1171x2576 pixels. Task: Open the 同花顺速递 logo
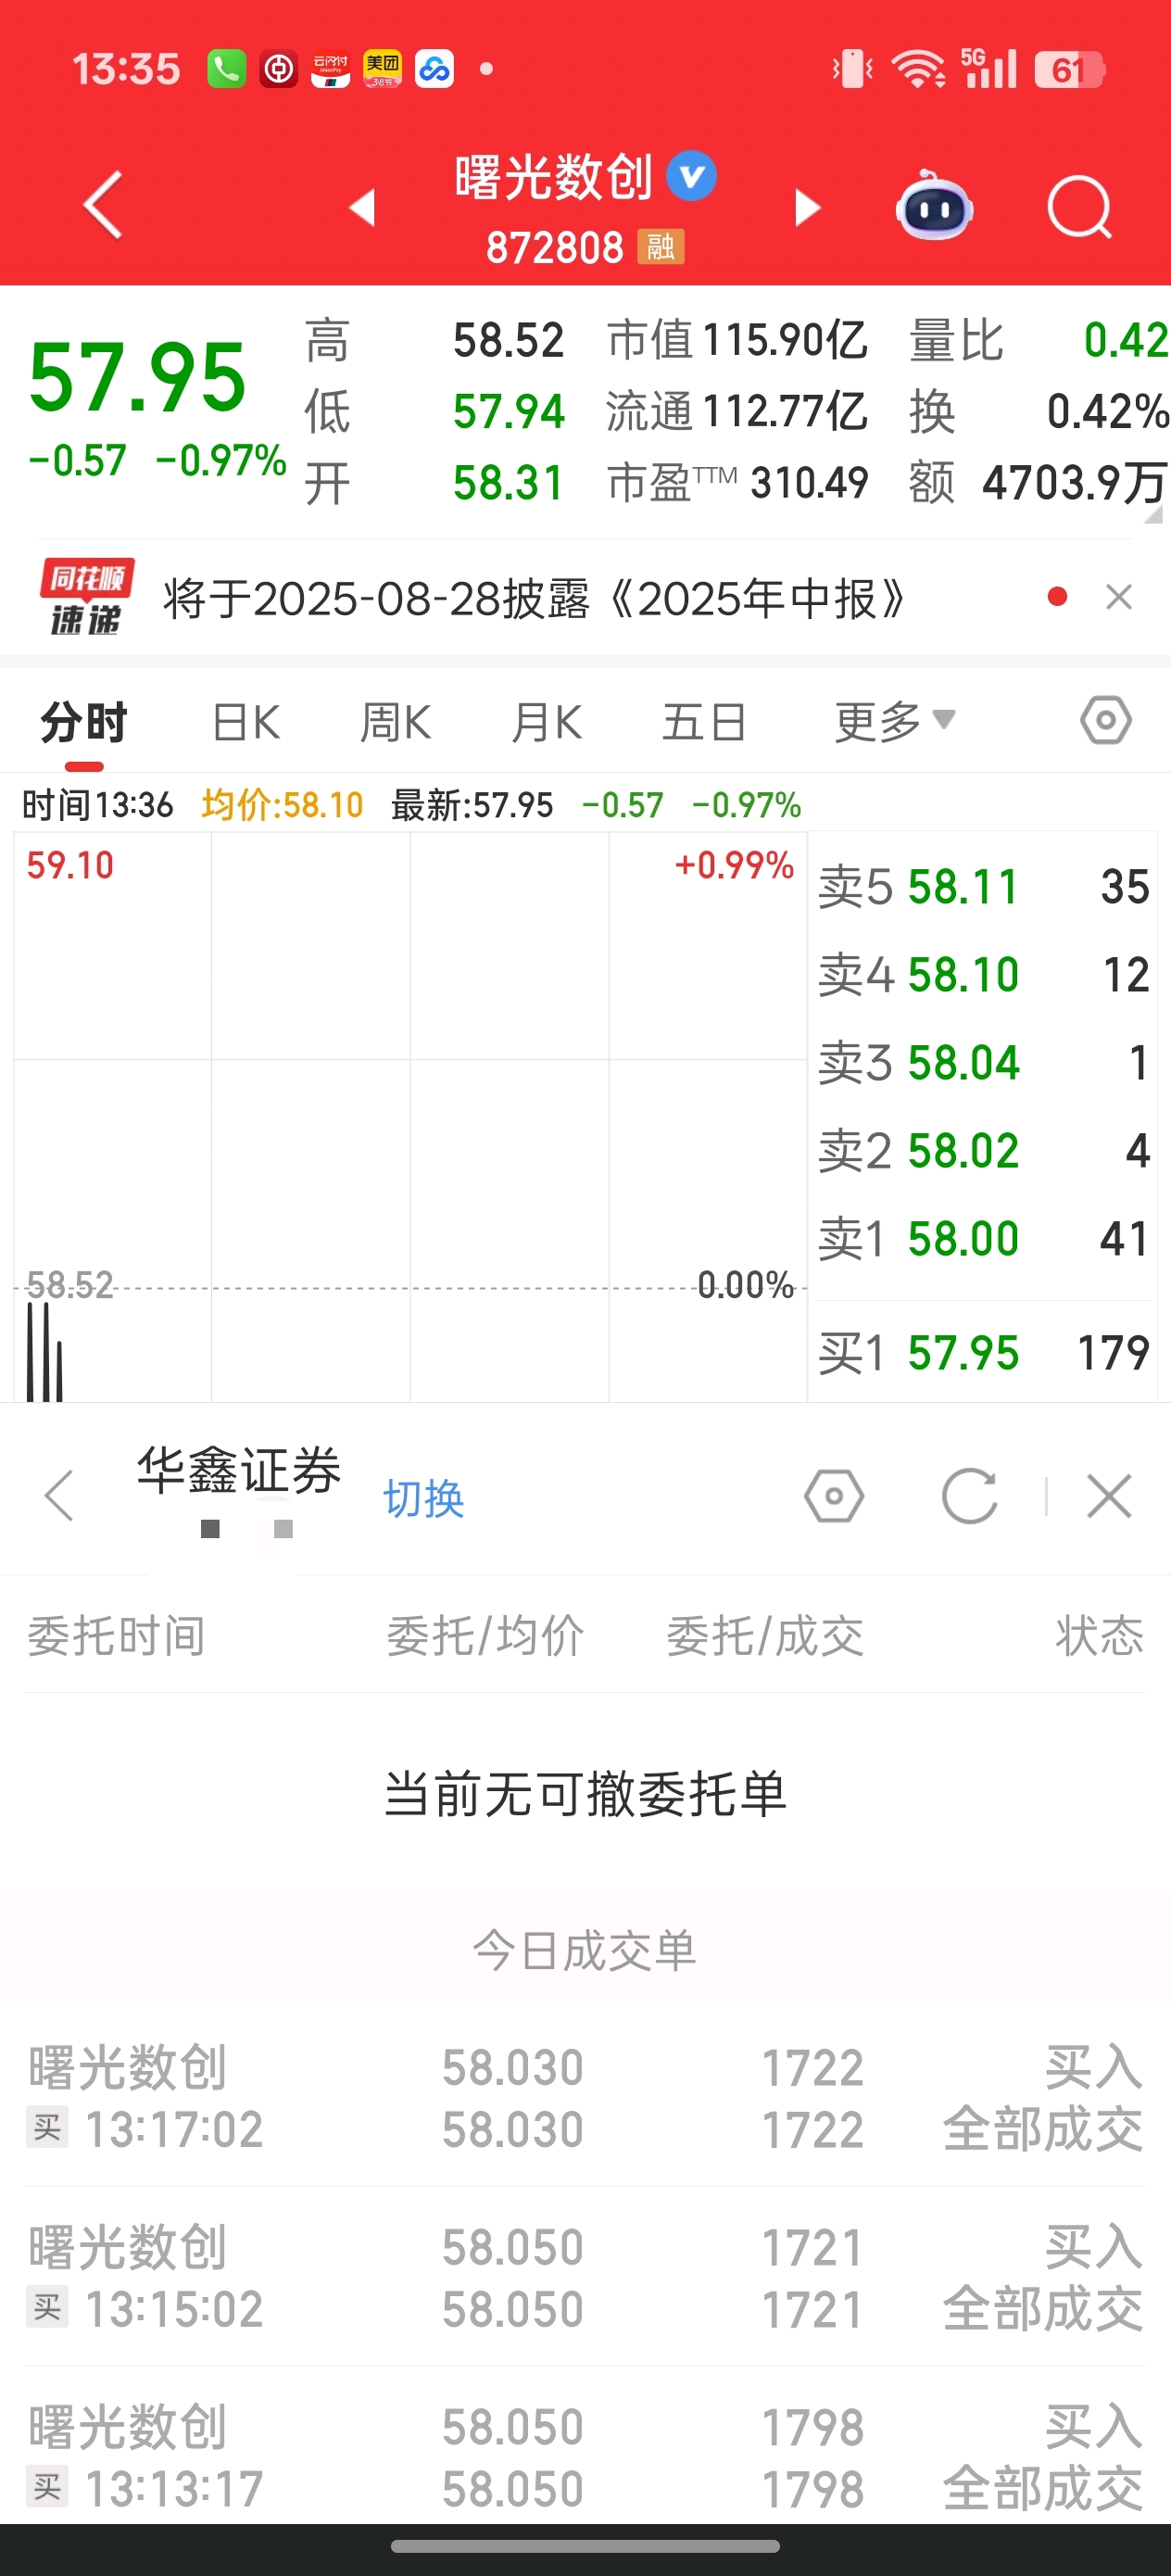coord(86,597)
